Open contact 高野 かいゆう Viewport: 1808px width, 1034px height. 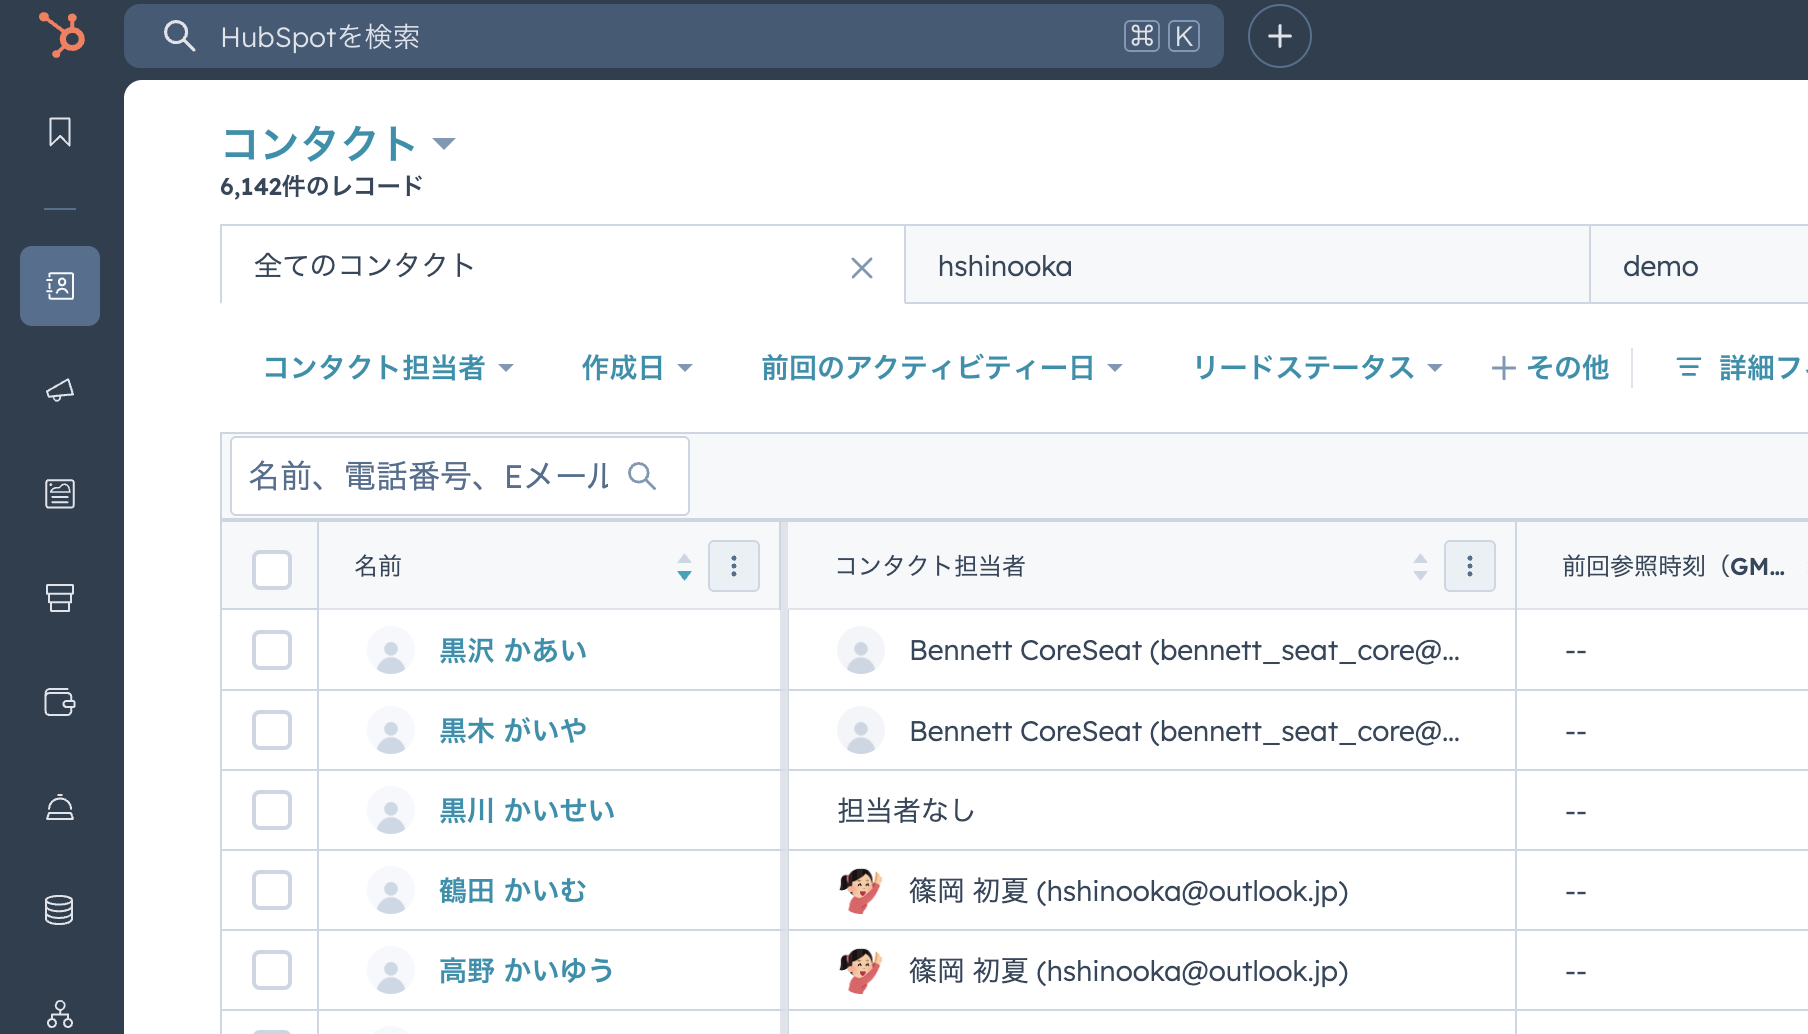point(527,970)
